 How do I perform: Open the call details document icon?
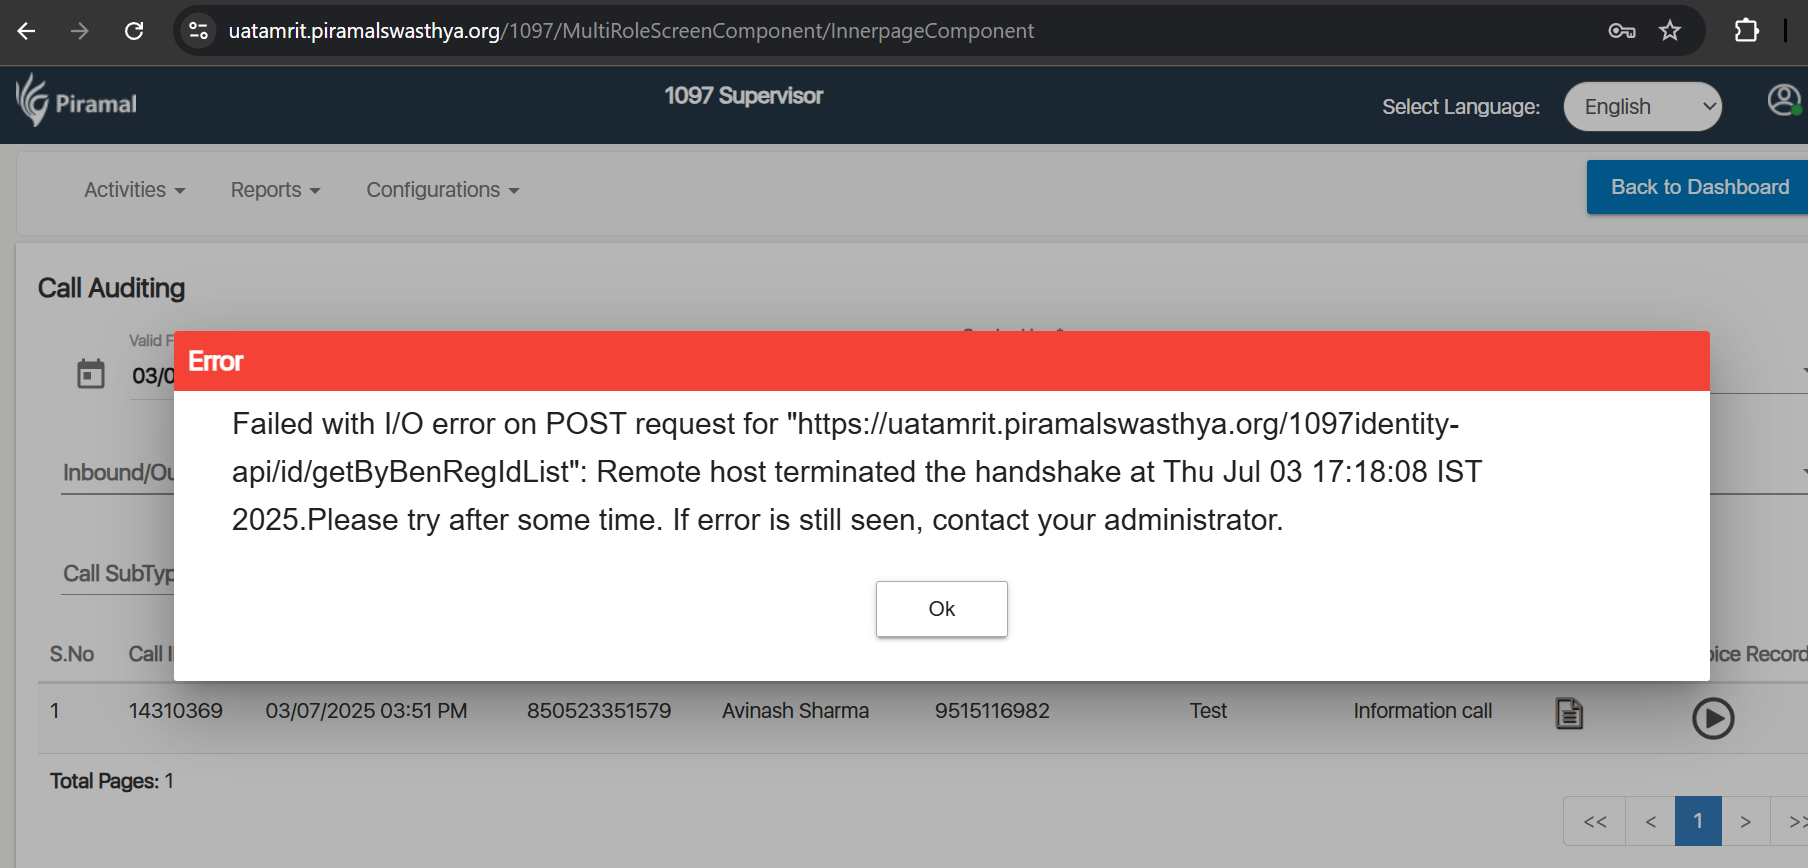point(1569,714)
